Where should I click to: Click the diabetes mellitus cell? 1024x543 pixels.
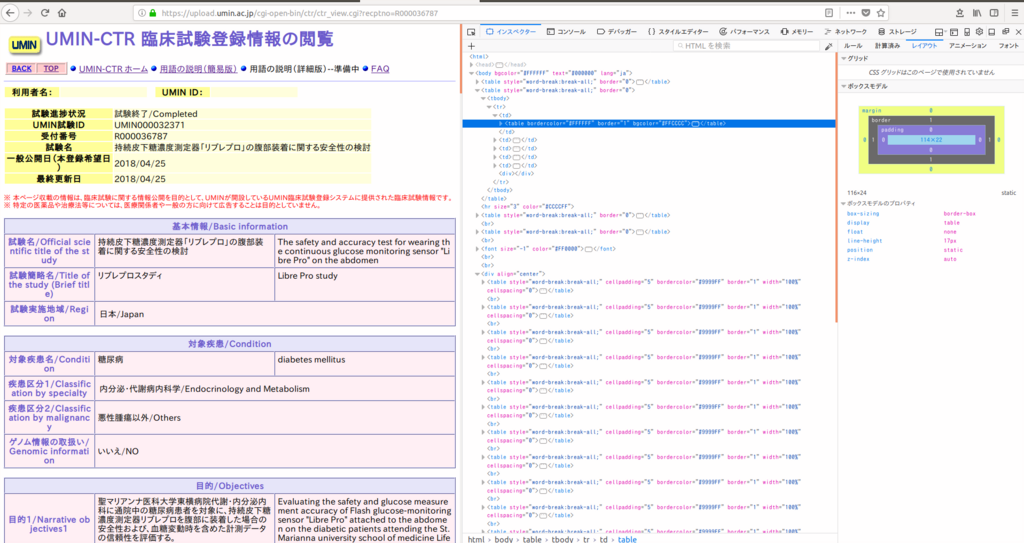[x=365, y=364]
